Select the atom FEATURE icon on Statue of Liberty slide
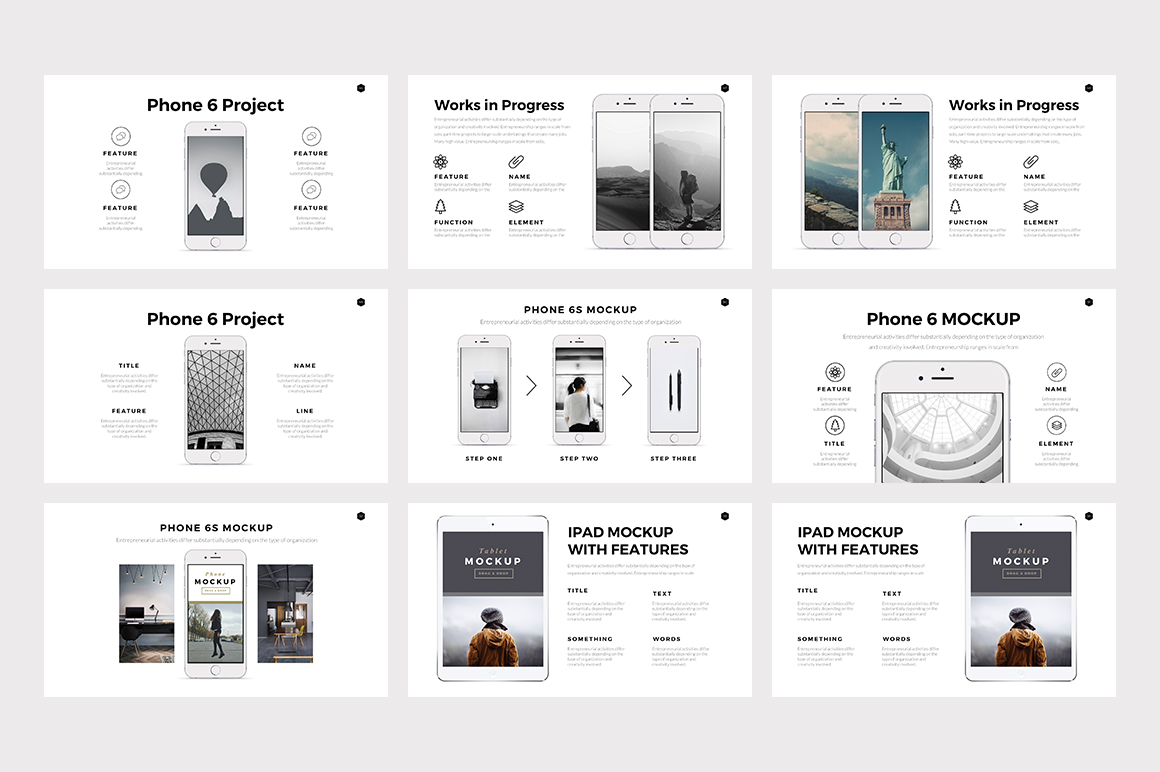The image size is (1160, 772). (955, 162)
